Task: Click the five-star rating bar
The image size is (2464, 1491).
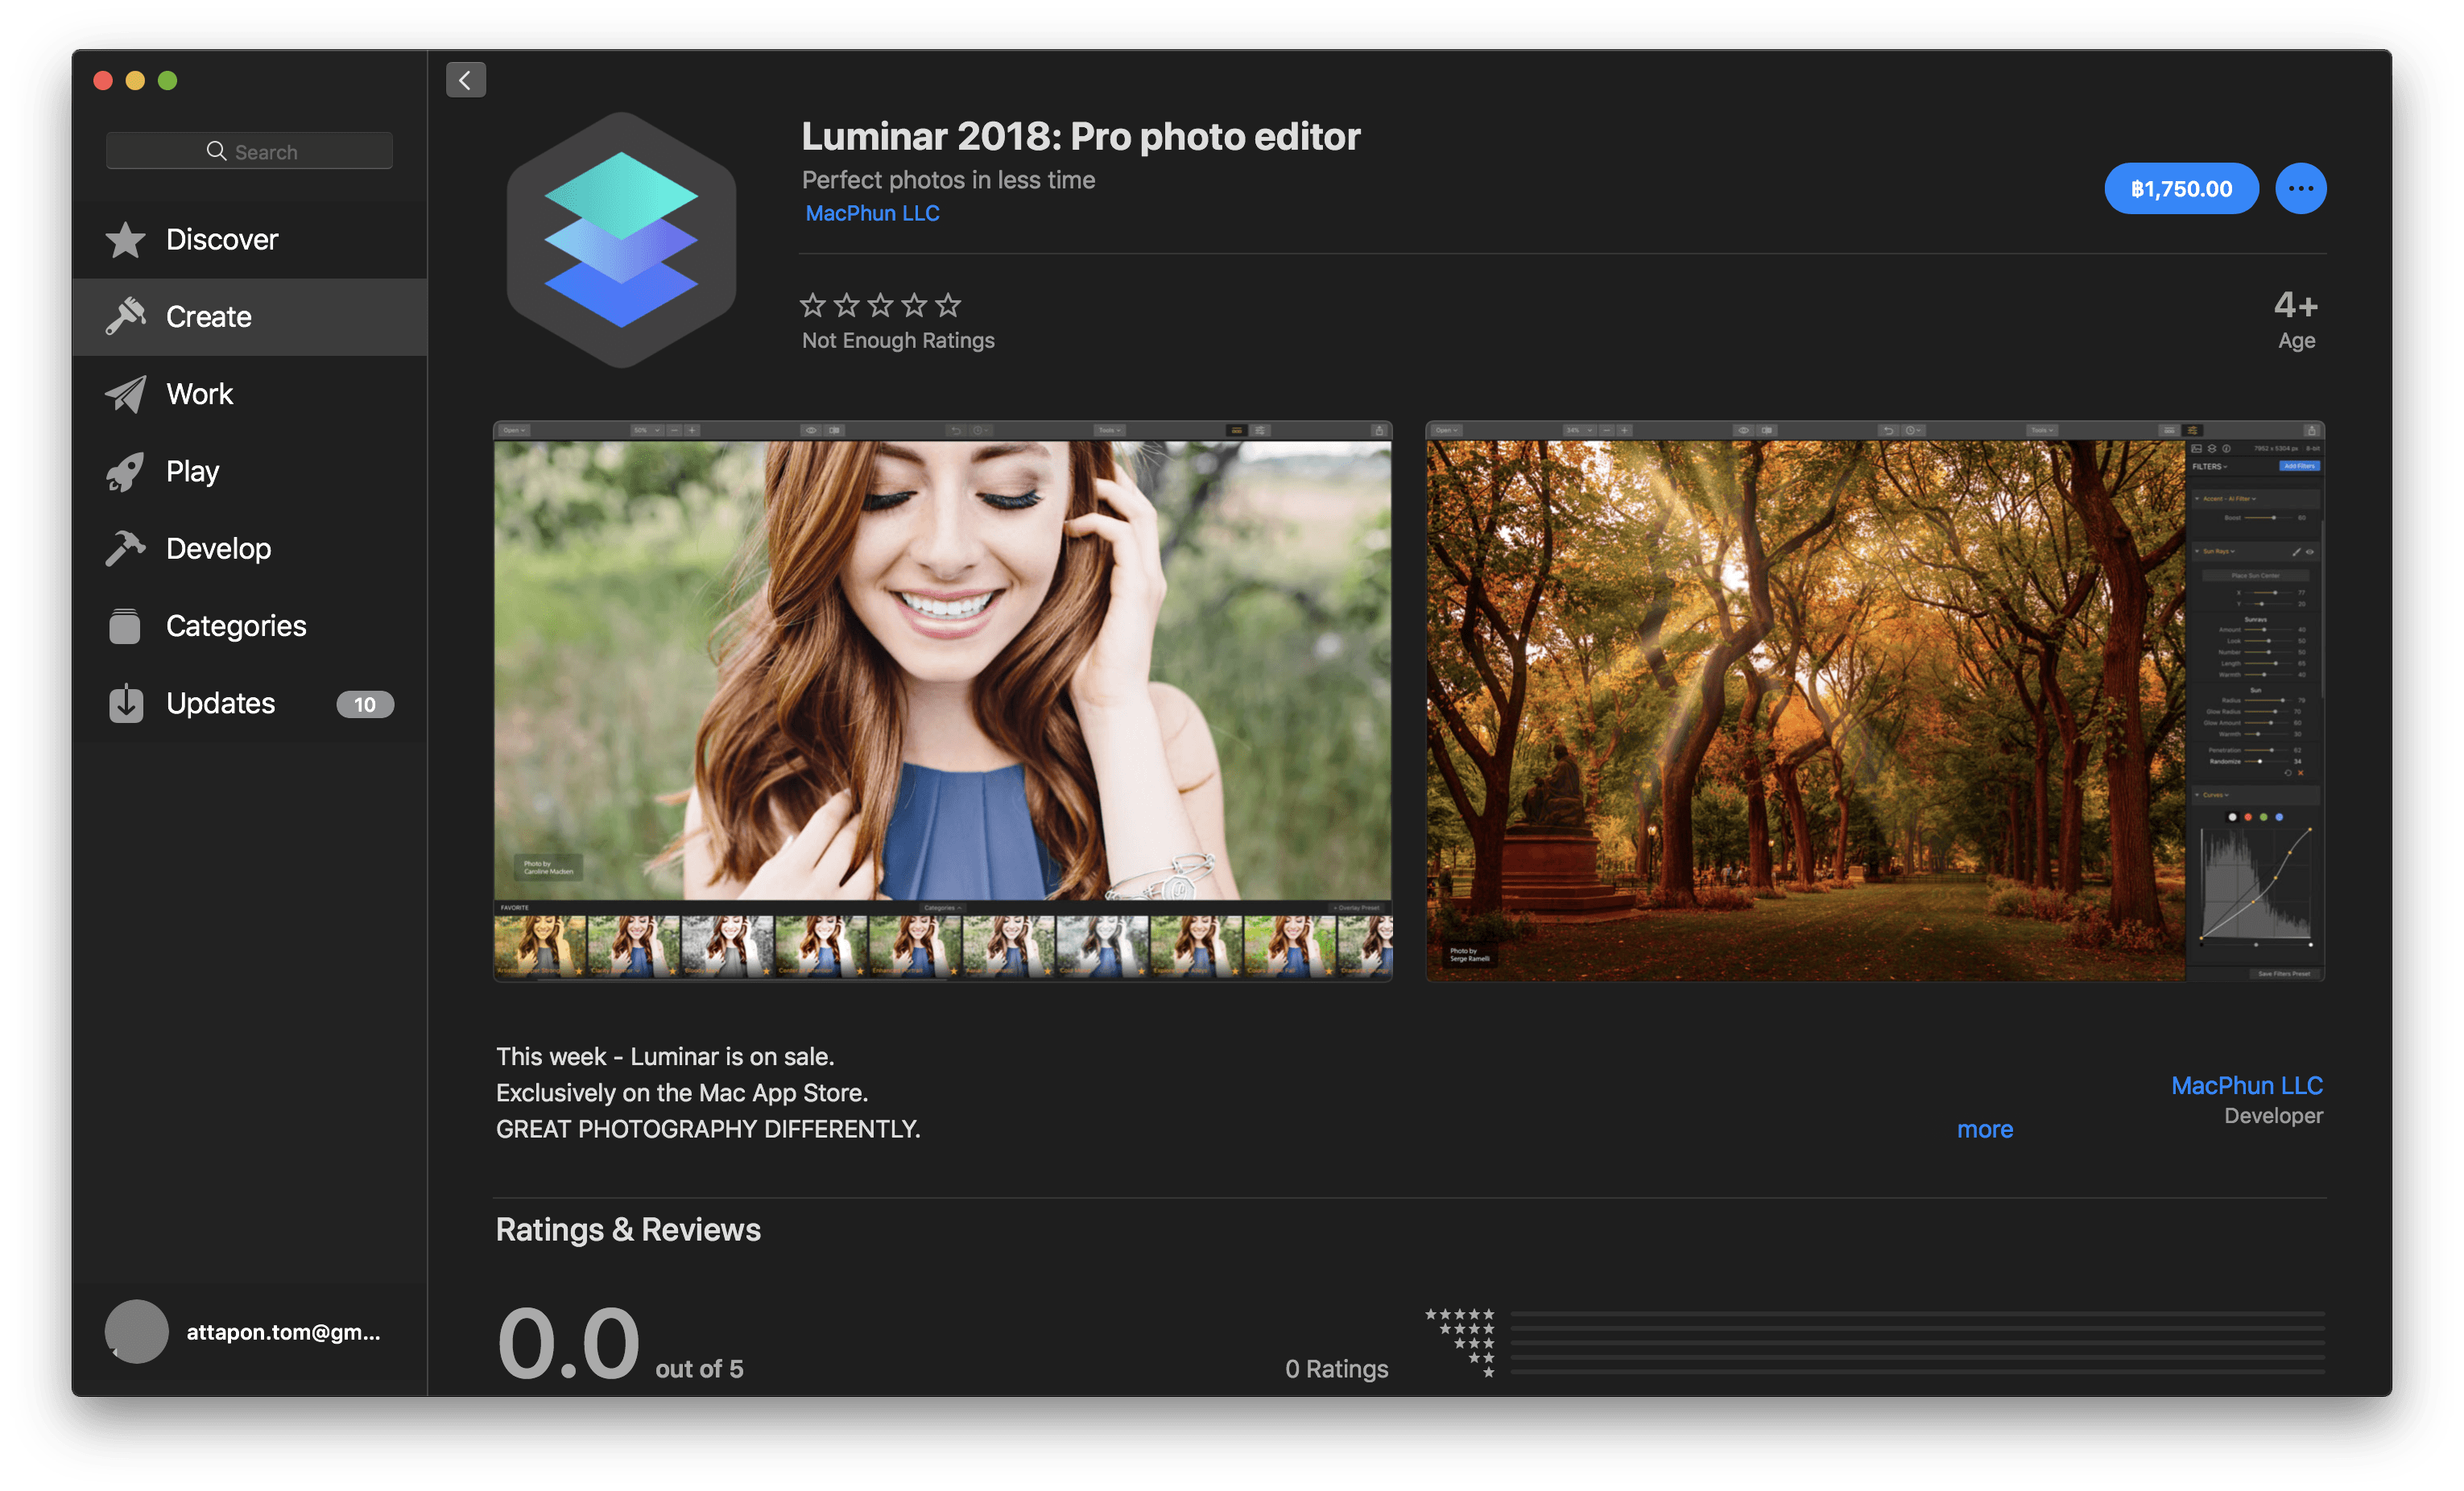Action: click(x=1917, y=1314)
